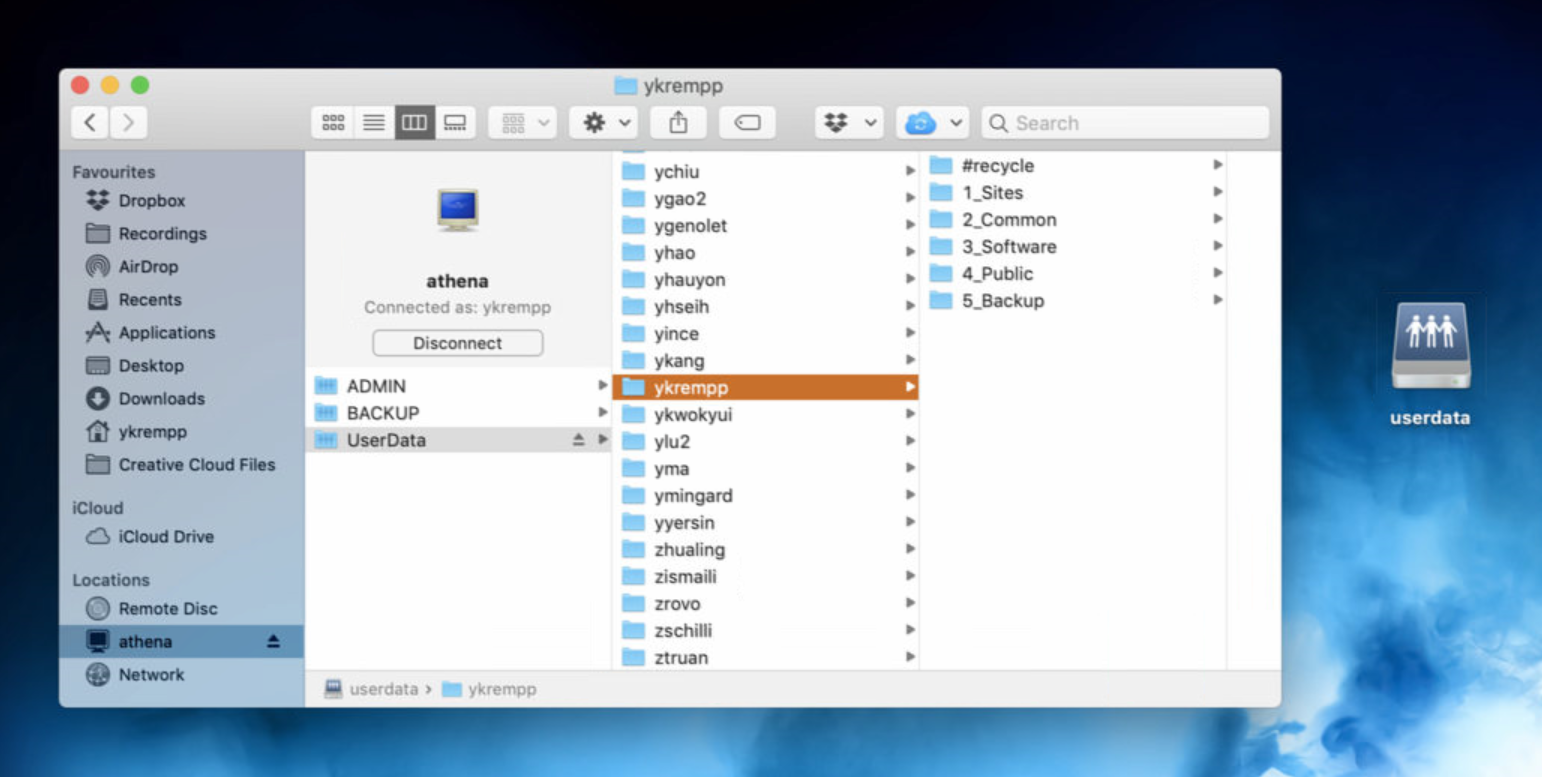This screenshot has height=777, width=1542.
Task: Open the userdata desktop drive icon
Action: [1430, 347]
